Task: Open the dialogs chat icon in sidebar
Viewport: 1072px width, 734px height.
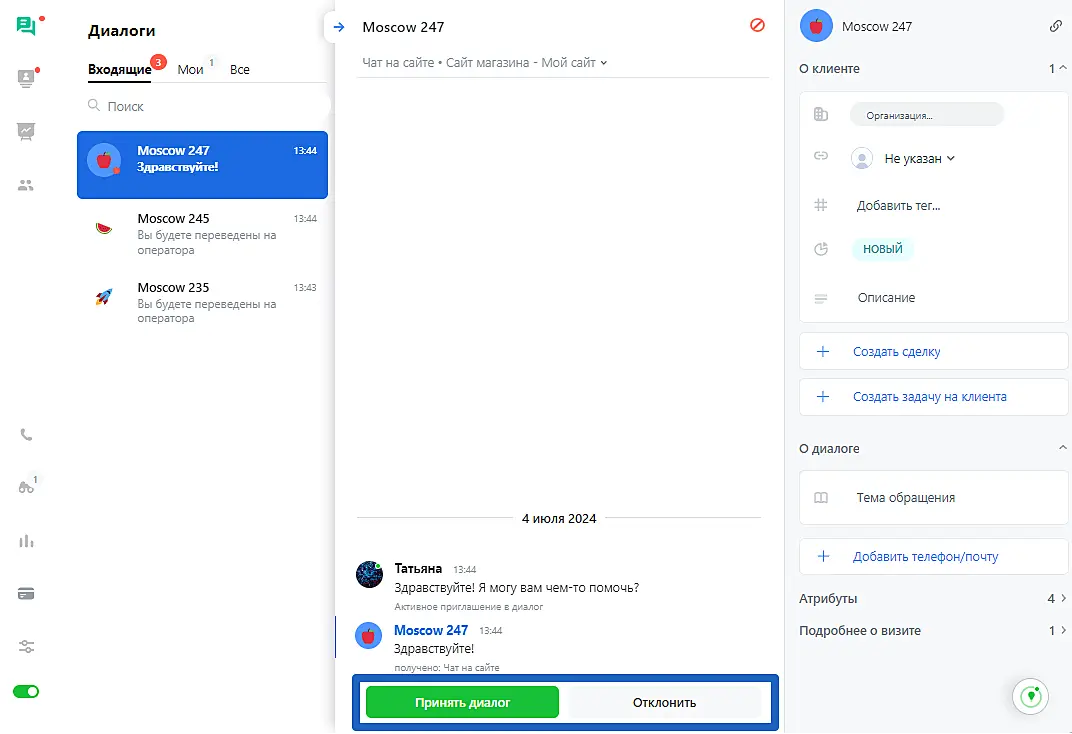Action: (x=26, y=27)
